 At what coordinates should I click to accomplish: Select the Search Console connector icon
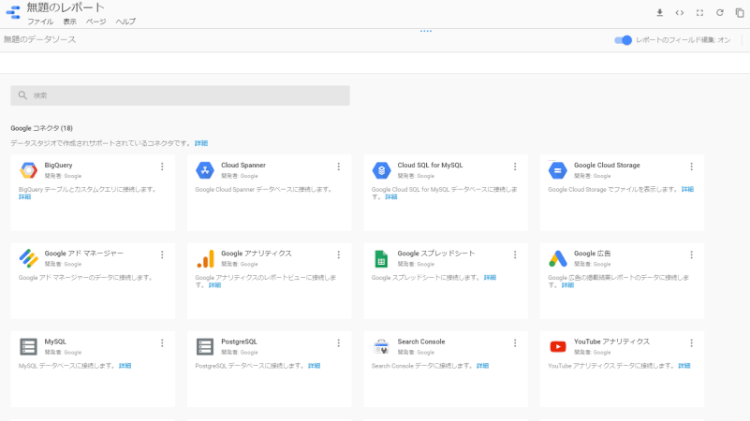point(381,347)
